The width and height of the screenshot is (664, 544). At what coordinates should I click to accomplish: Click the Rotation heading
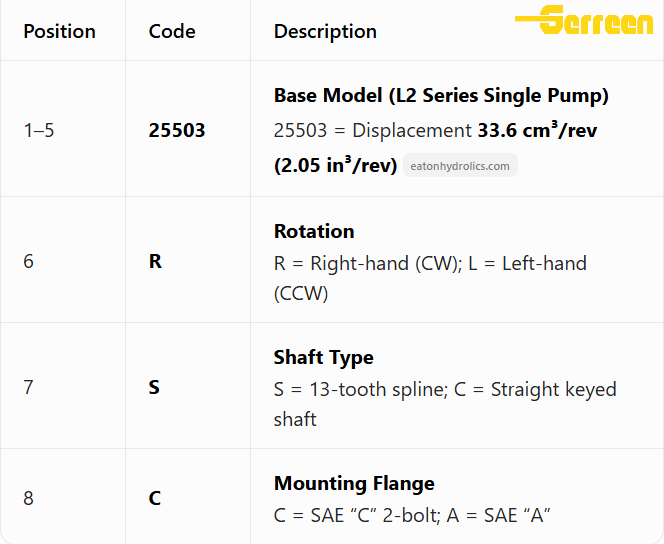pyautogui.click(x=314, y=231)
